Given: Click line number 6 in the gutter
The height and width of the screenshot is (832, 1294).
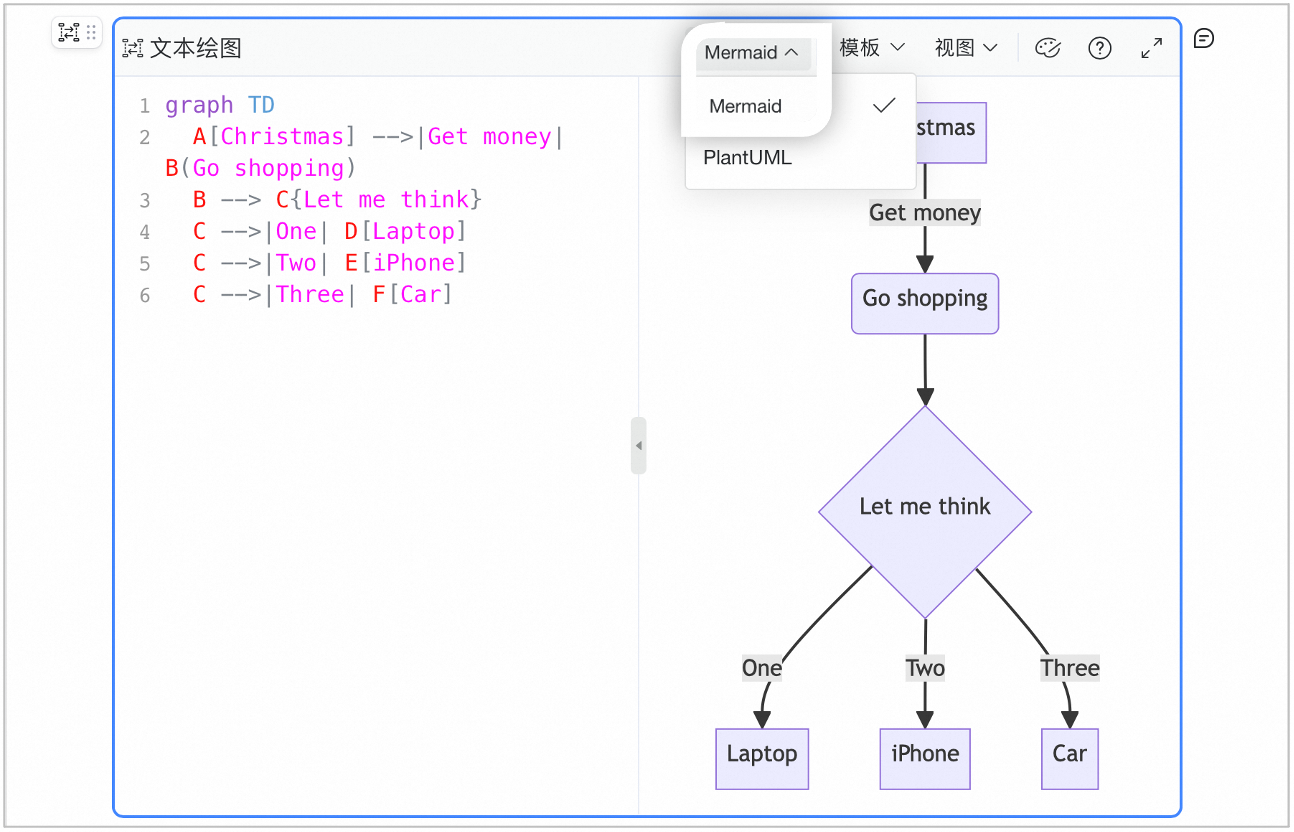Looking at the screenshot, I should coord(145,295).
